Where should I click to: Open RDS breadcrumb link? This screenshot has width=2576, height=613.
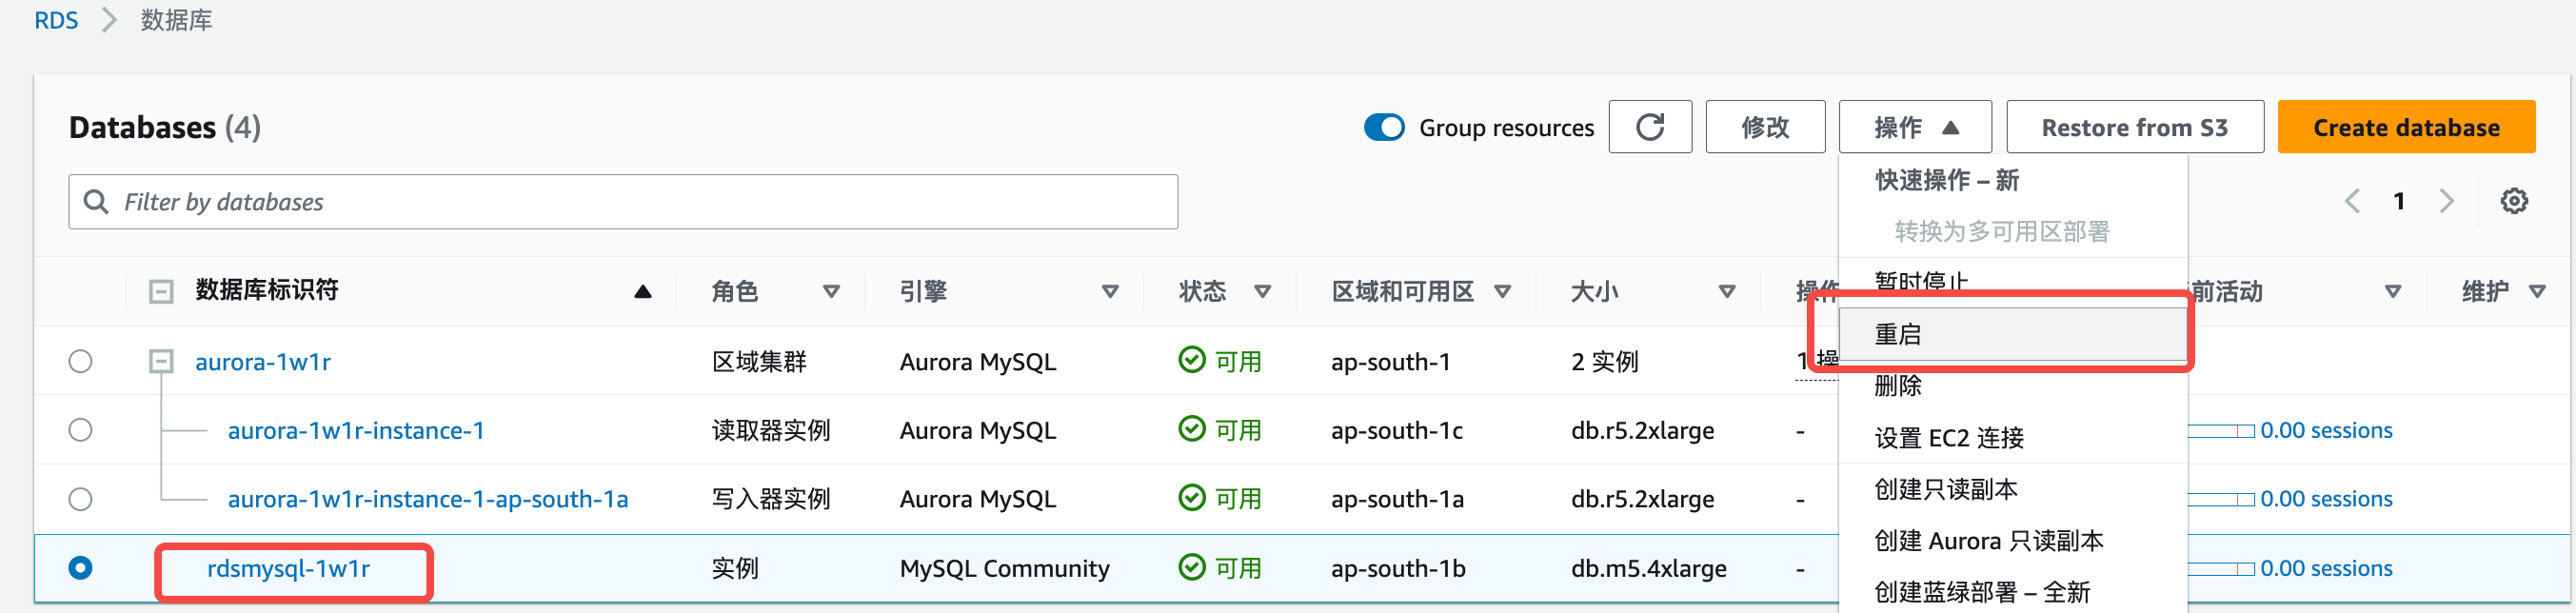tap(56, 20)
